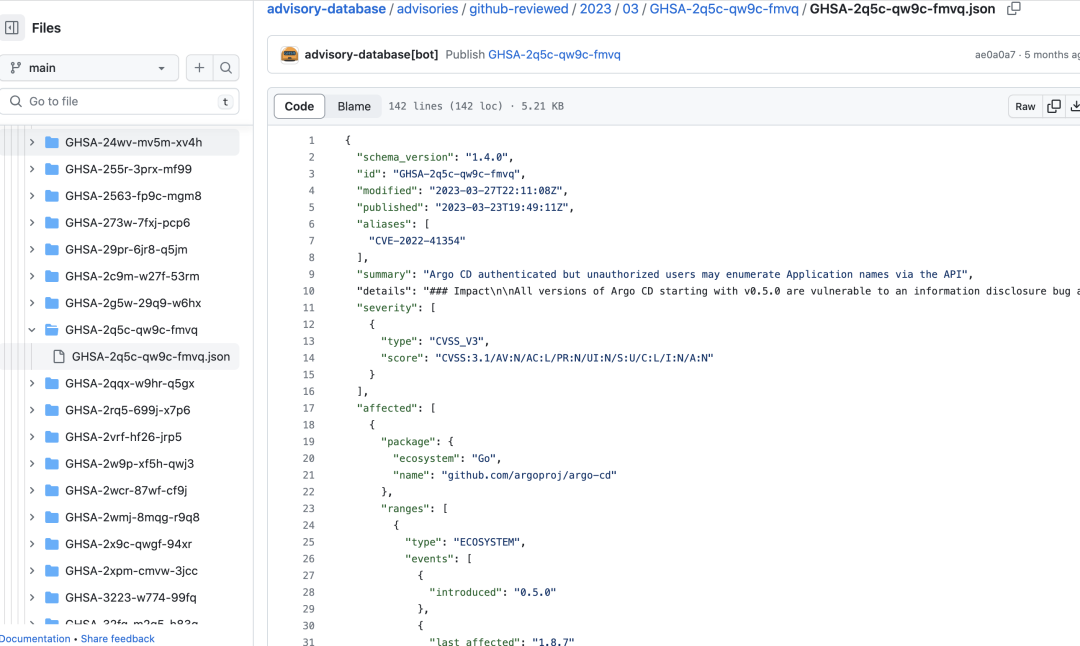Open folder name GHSA-2w9p-xf5h-qwj3
Screen dimensions: 1080x646
click(x=129, y=463)
